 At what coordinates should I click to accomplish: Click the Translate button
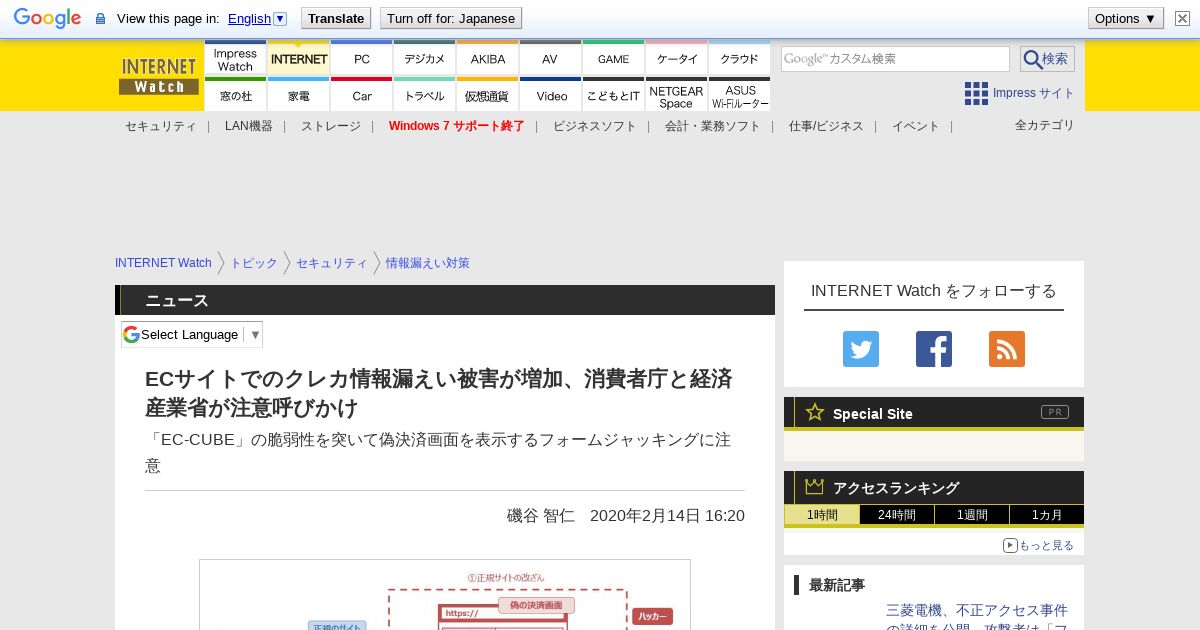(336, 18)
